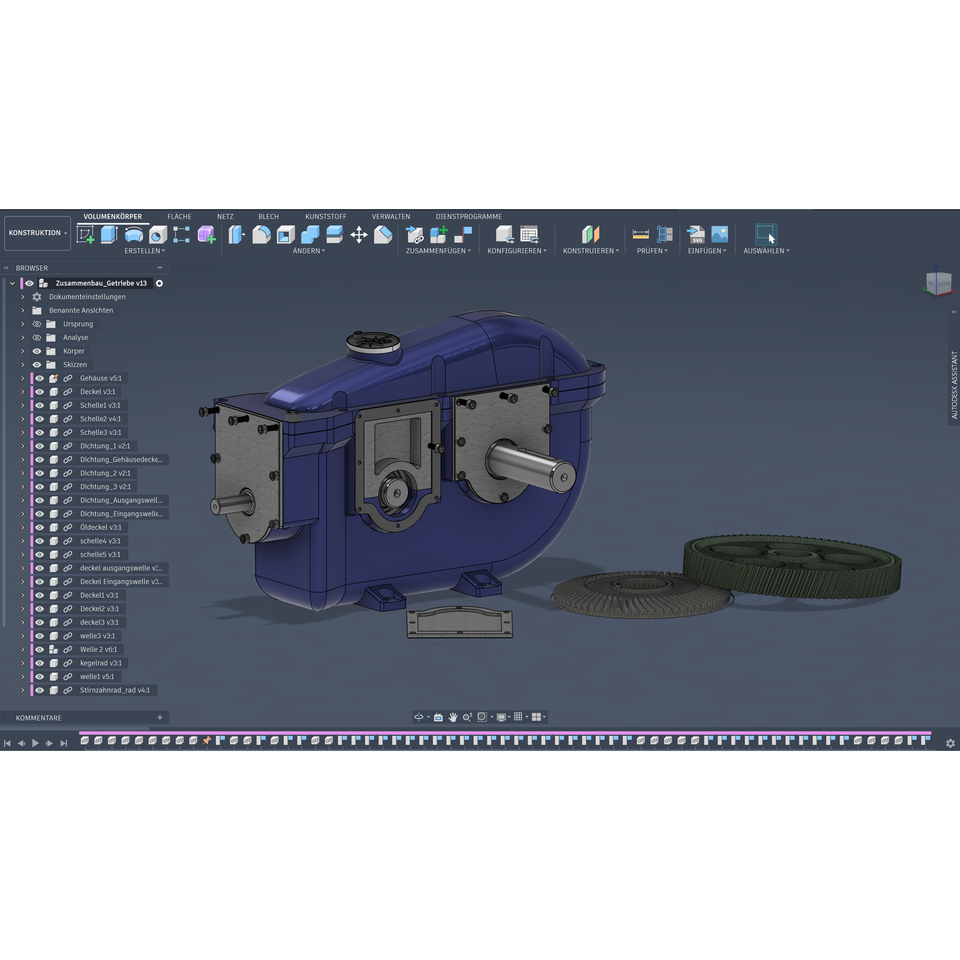Viewport: 960px width, 960px height.
Task: Select the Hole tool
Action: pyautogui.click(x=157, y=234)
